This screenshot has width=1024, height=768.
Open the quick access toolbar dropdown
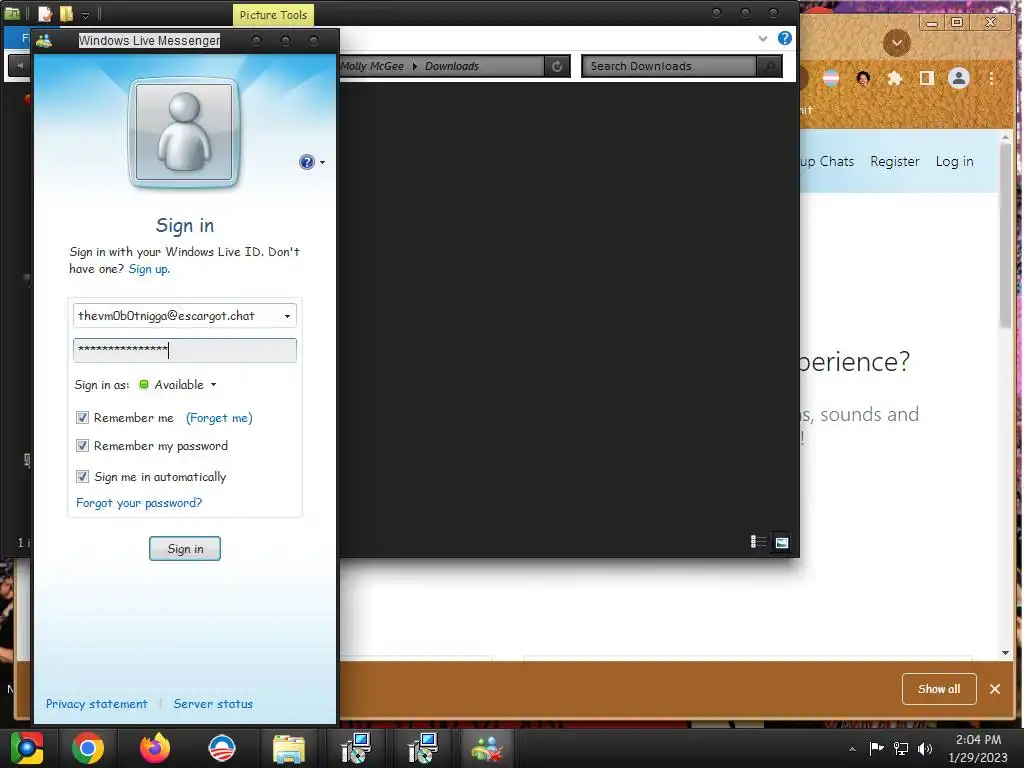click(x=85, y=14)
